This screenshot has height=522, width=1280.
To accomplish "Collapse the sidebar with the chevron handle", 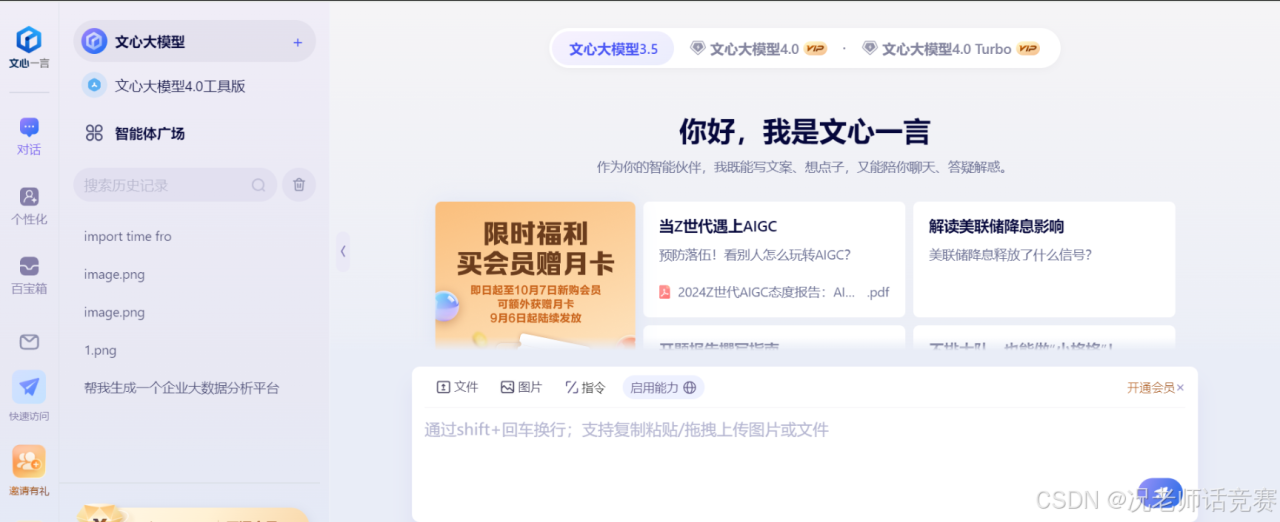I will tap(342, 251).
